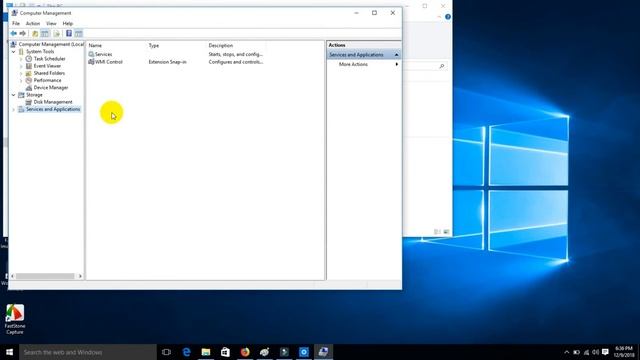Expand the Services and Applications node
The image size is (640, 360).
(x=13, y=109)
